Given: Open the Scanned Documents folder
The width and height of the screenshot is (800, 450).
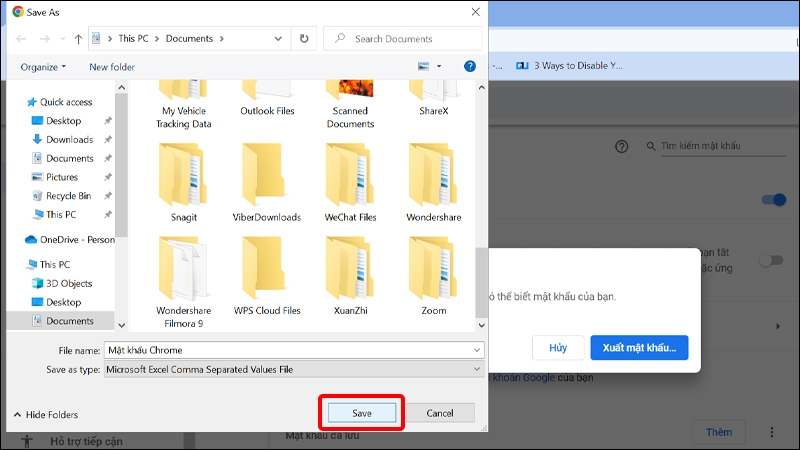Looking at the screenshot, I should coord(351,104).
